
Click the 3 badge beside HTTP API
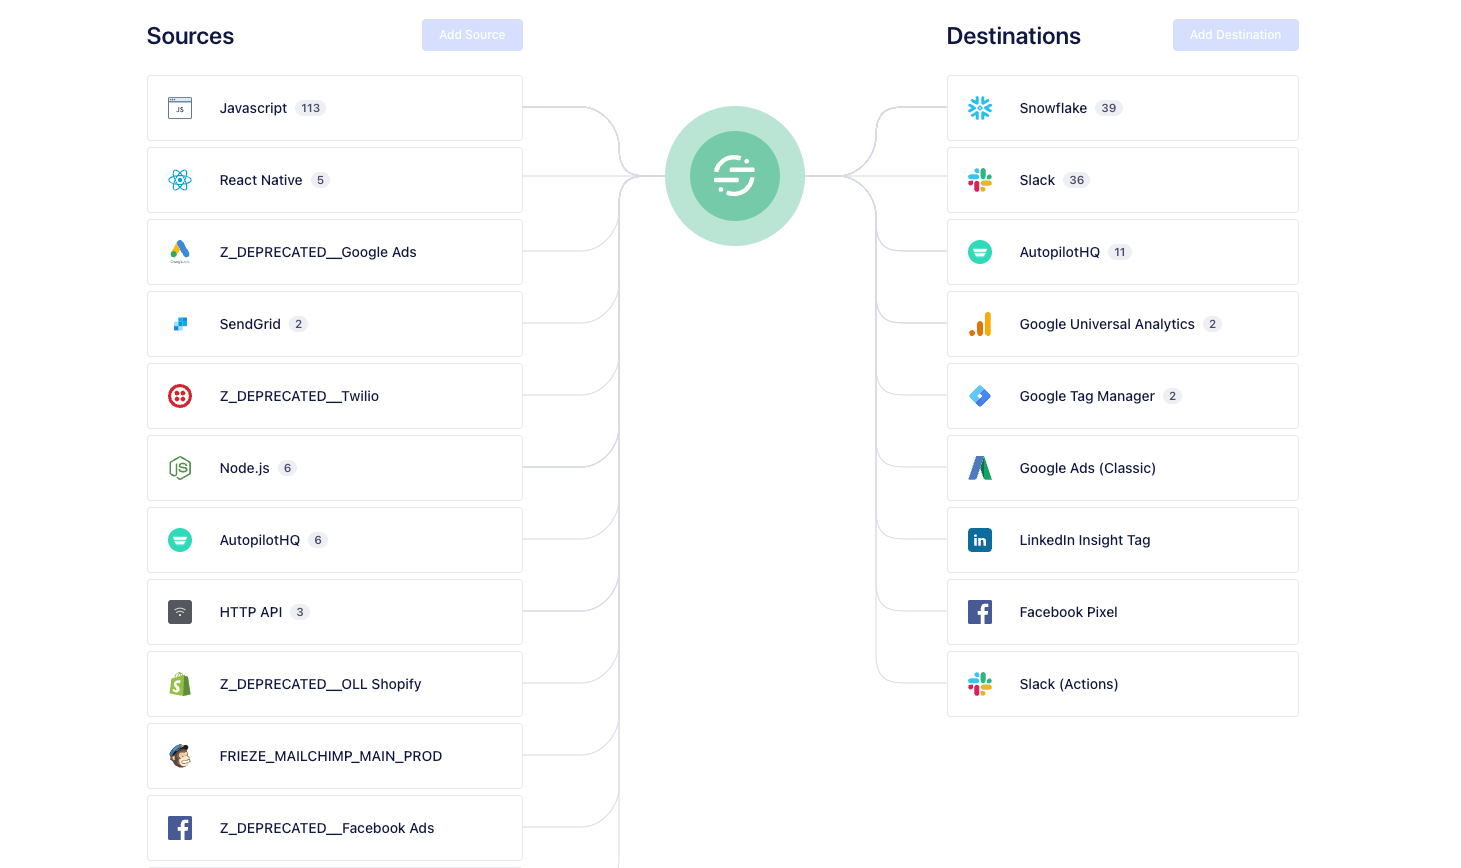(x=300, y=612)
